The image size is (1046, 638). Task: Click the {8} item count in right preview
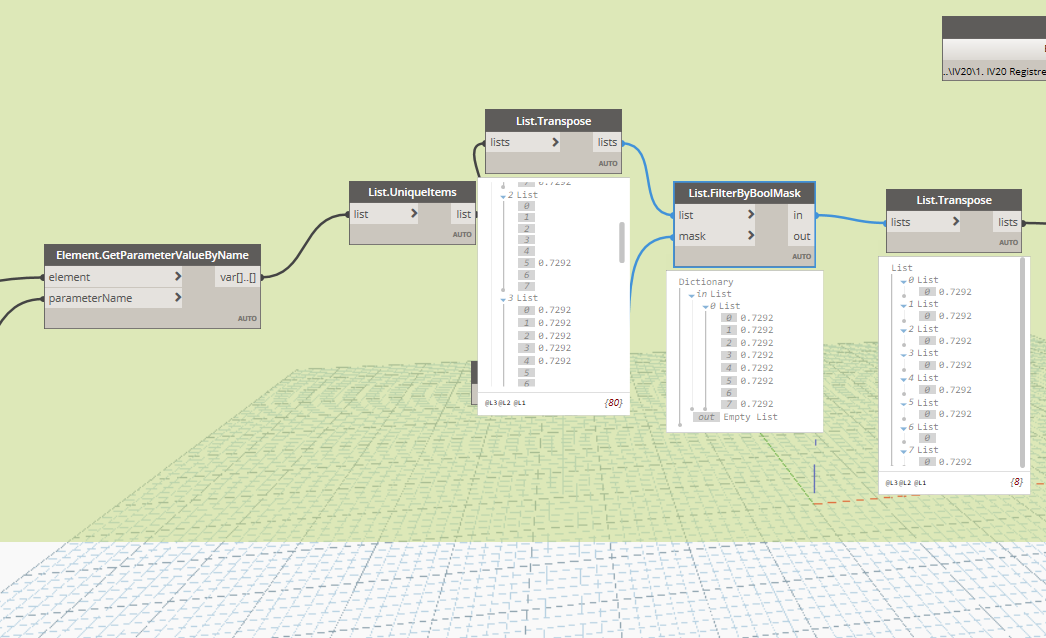click(1016, 481)
